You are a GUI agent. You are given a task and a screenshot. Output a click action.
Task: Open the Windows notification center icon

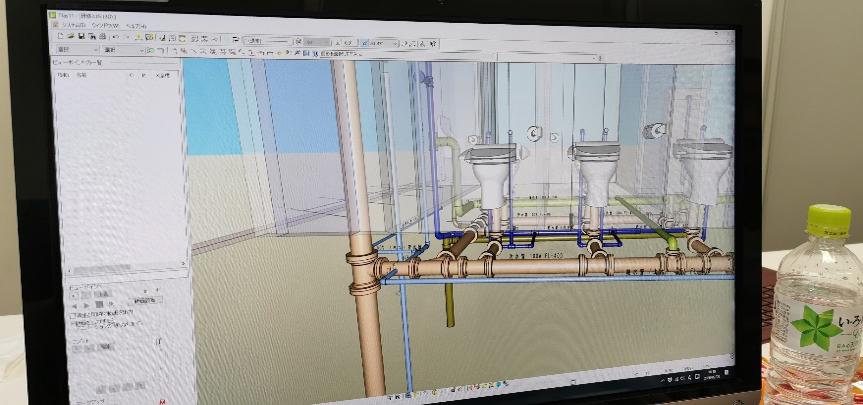pyautogui.click(x=727, y=373)
